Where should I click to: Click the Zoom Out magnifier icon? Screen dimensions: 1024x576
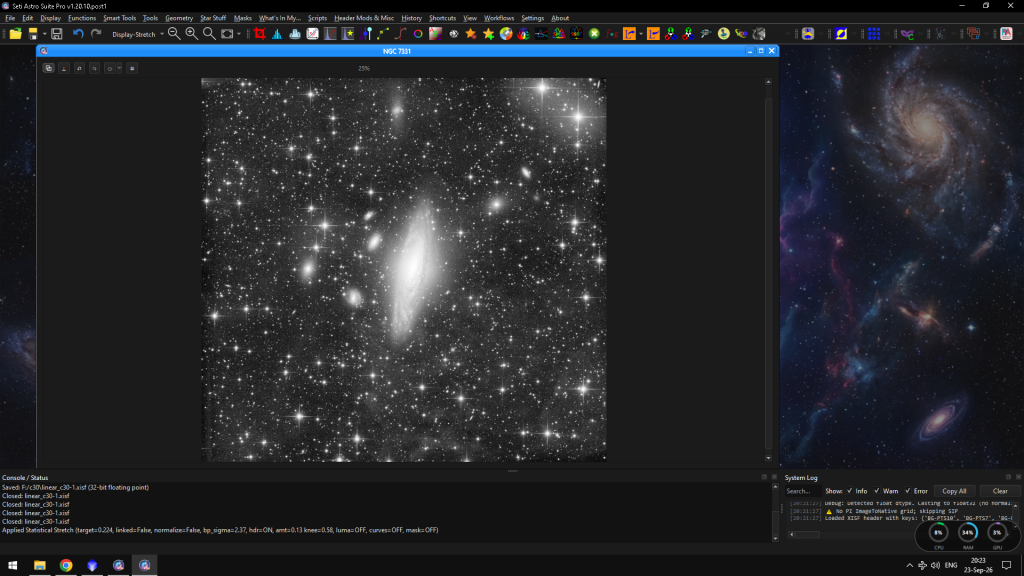[174, 34]
